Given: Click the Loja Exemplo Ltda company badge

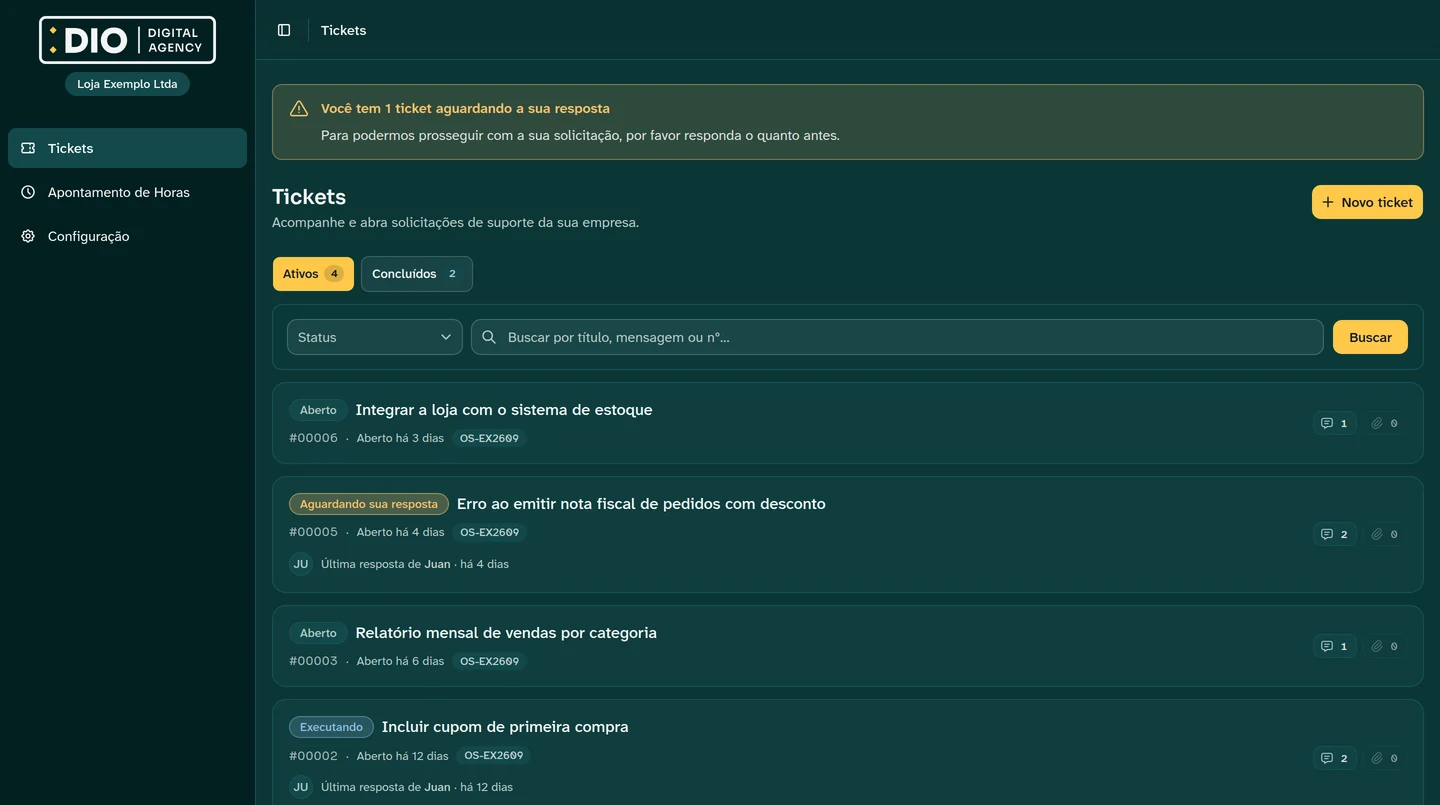Looking at the screenshot, I should [x=127, y=84].
